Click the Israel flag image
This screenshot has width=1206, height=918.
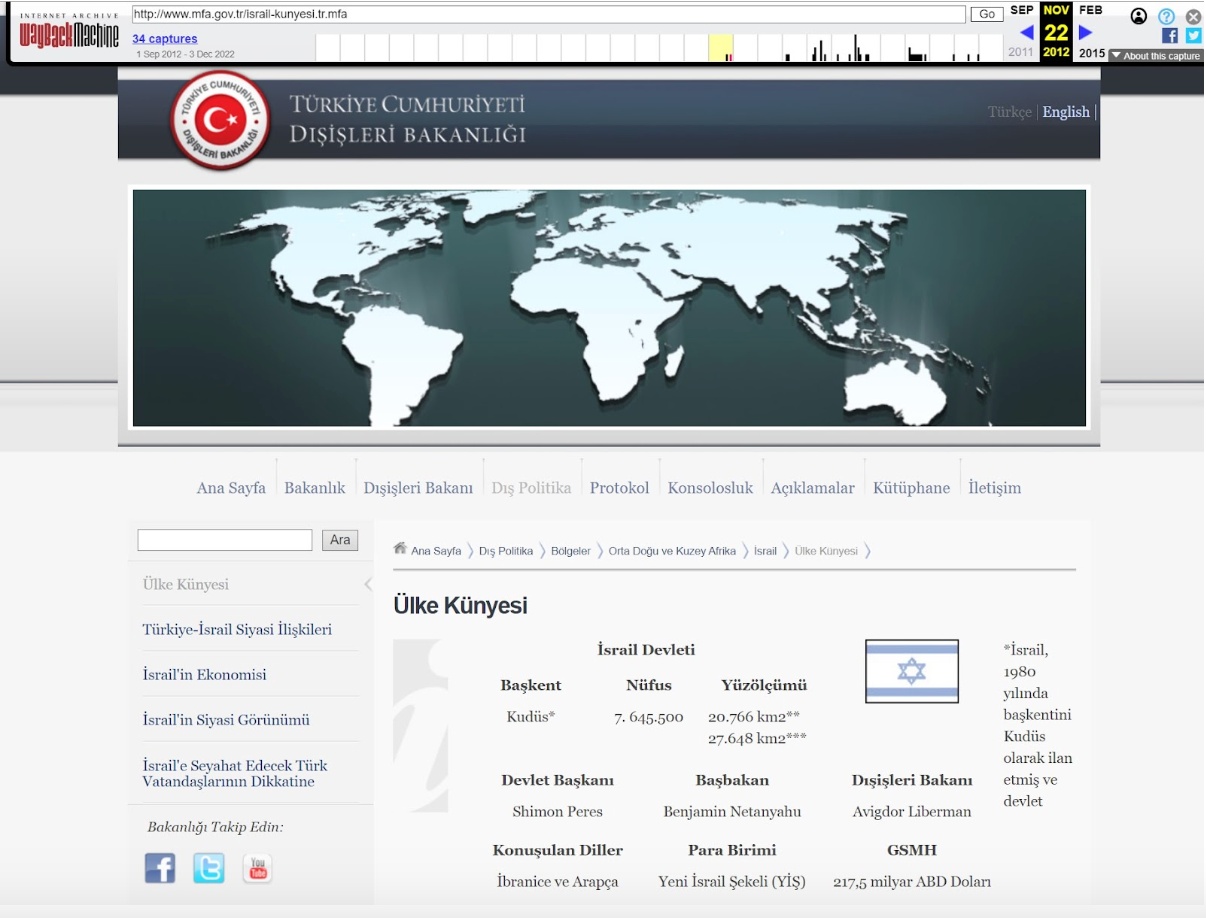(x=912, y=671)
